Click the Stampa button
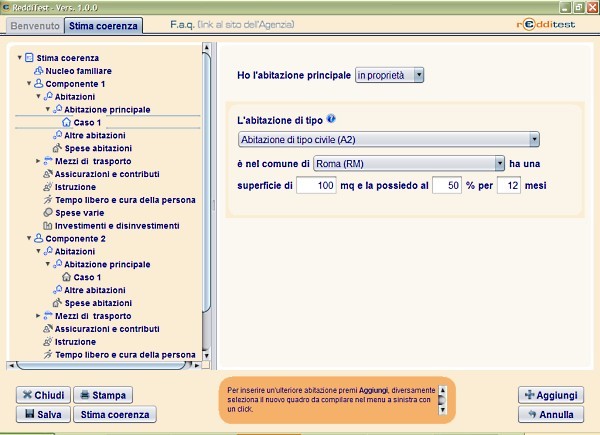Viewport: 600px width, 435px height. click(x=103, y=395)
